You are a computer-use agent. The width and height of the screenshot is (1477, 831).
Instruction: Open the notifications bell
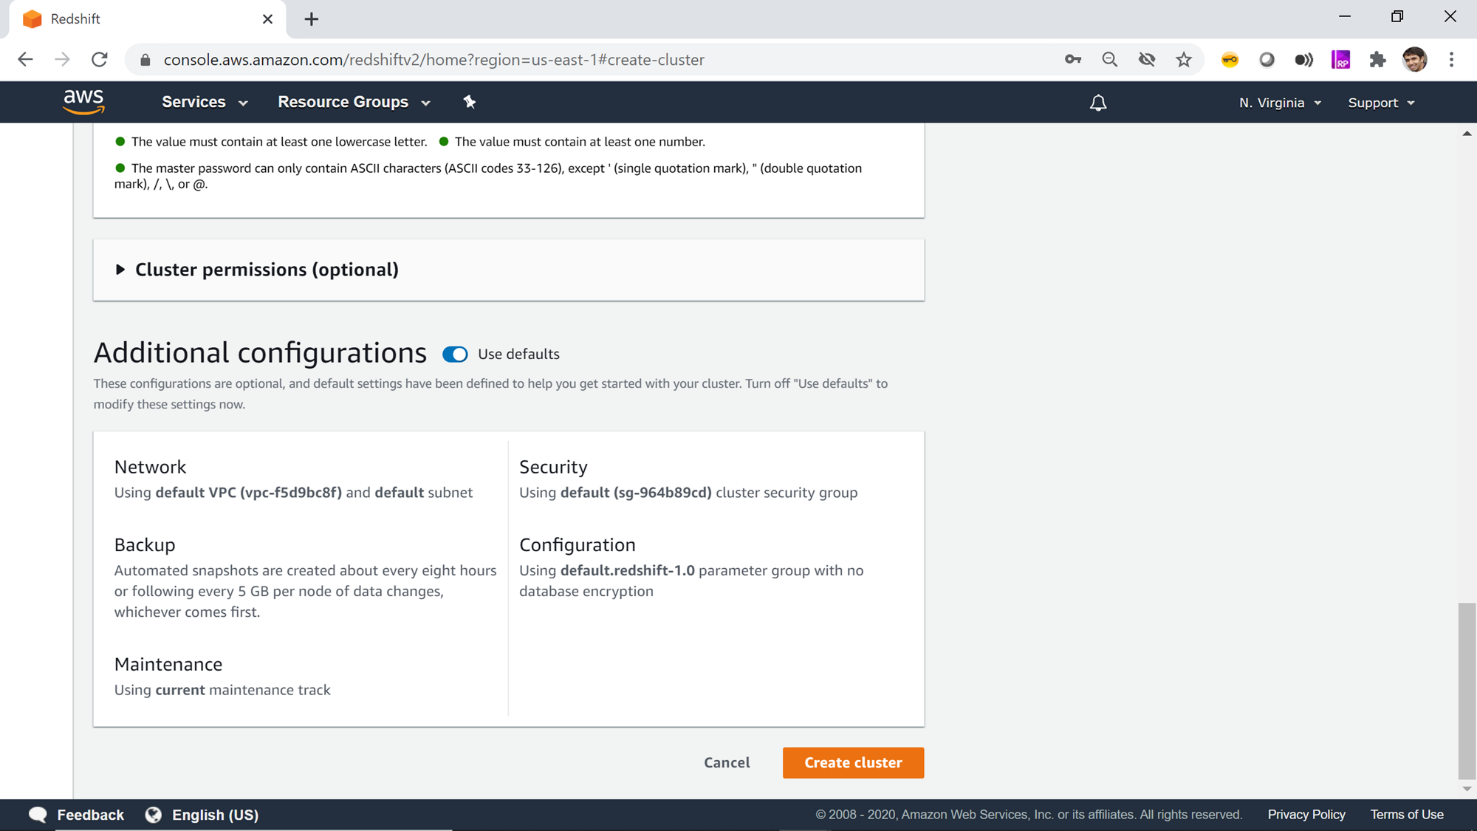(x=1098, y=103)
